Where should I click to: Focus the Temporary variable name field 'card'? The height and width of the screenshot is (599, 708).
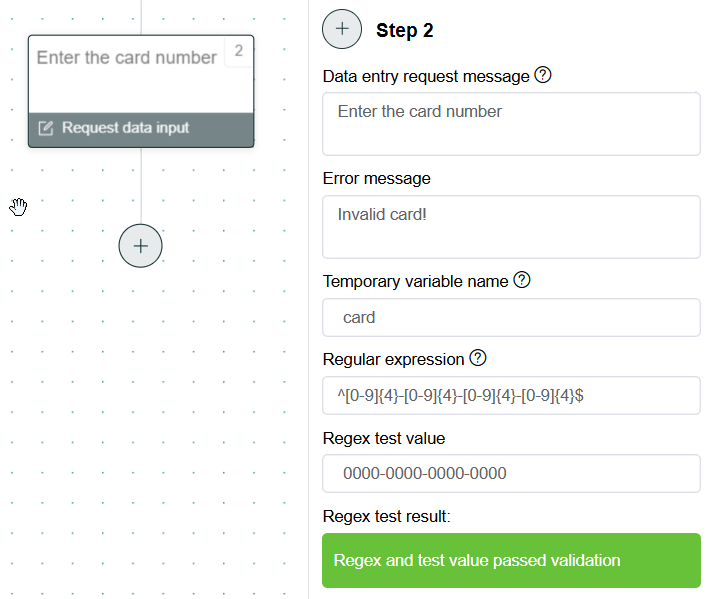click(x=511, y=317)
